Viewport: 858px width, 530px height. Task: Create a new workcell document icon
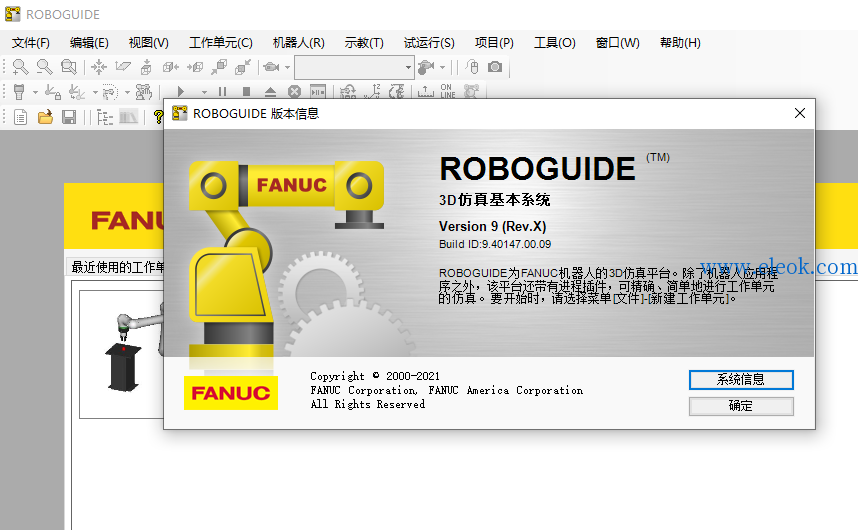[x=20, y=117]
